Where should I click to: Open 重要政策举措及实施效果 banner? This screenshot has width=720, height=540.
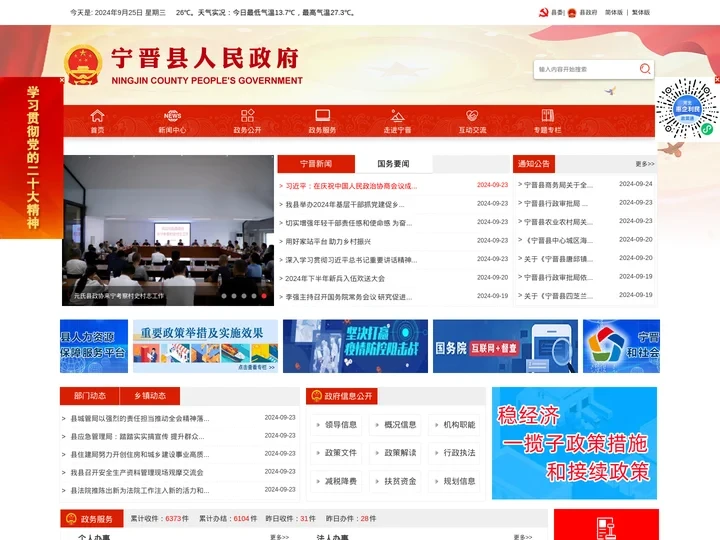tap(205, 346)
